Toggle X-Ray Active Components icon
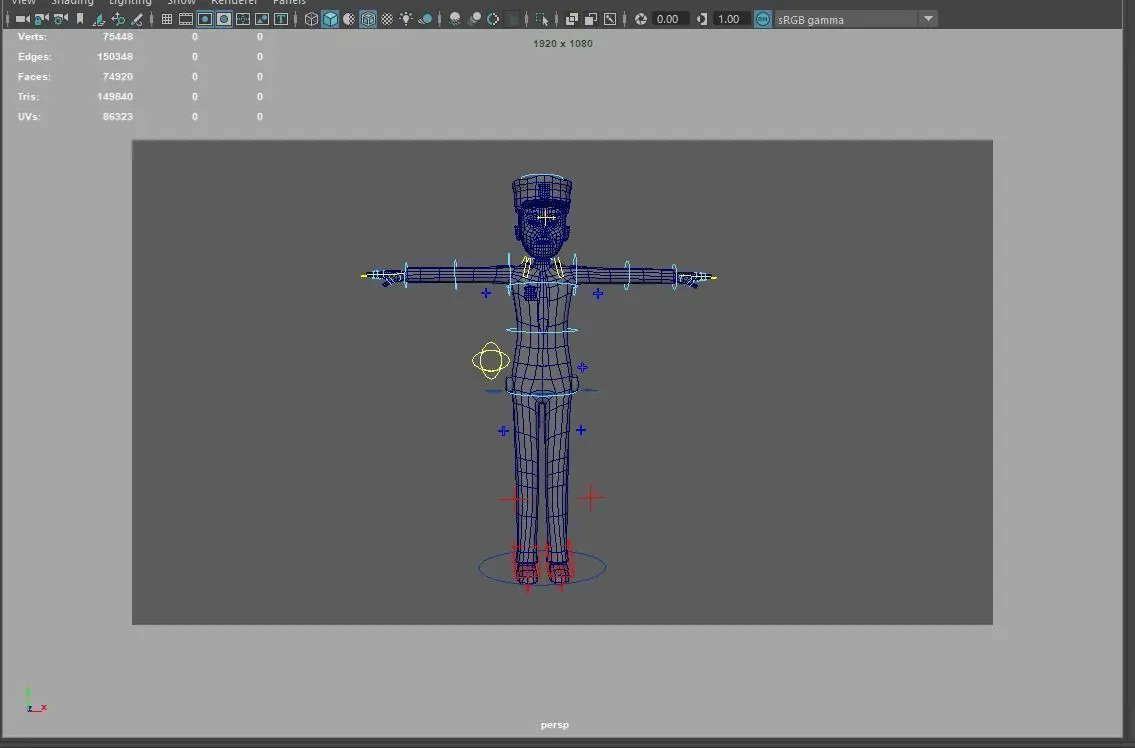 [591, 20]
